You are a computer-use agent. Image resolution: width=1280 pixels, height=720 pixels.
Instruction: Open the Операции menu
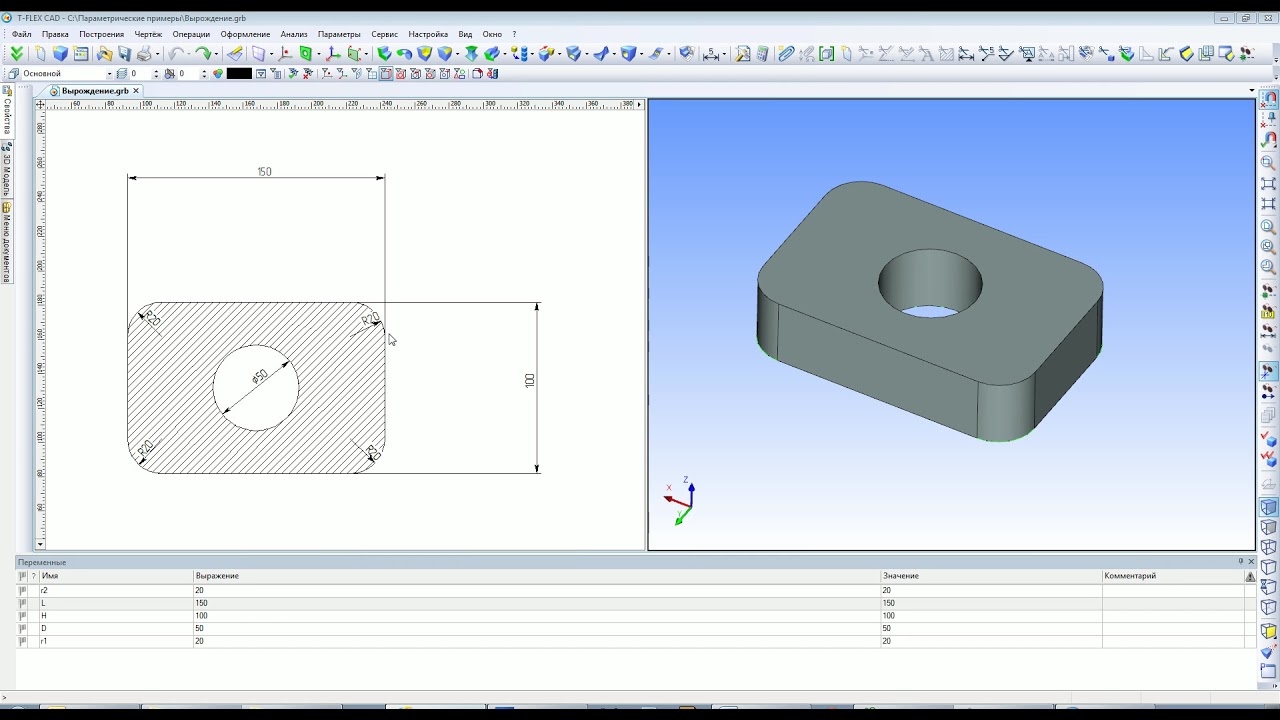(191, 34)
